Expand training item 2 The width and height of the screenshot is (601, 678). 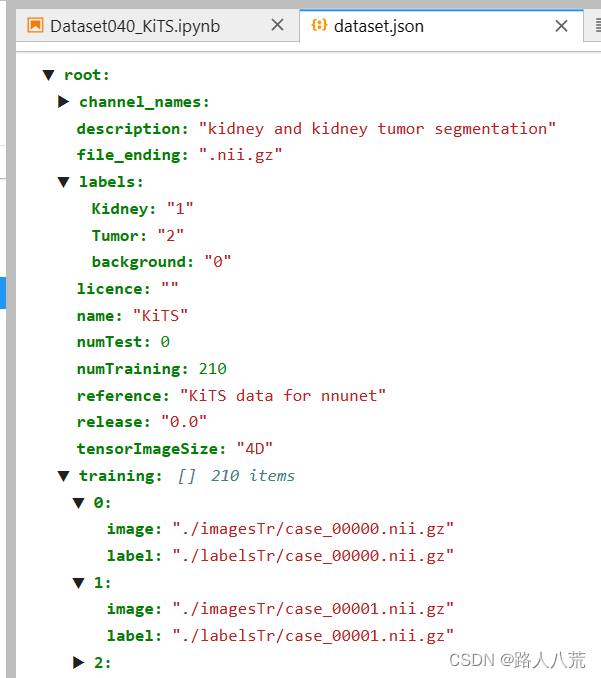point(79,662)
